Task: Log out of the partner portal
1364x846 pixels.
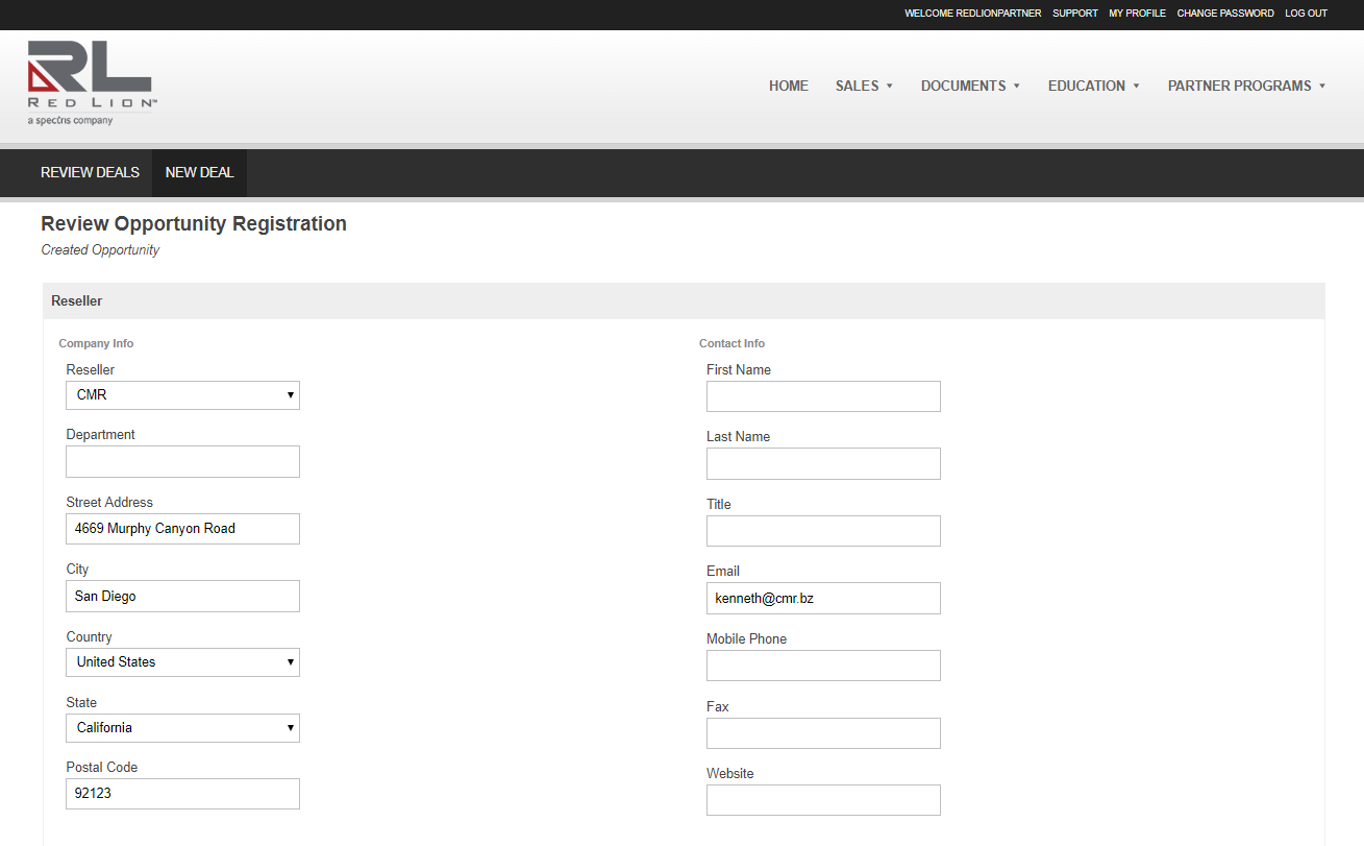Action: tap(1306, 14)
